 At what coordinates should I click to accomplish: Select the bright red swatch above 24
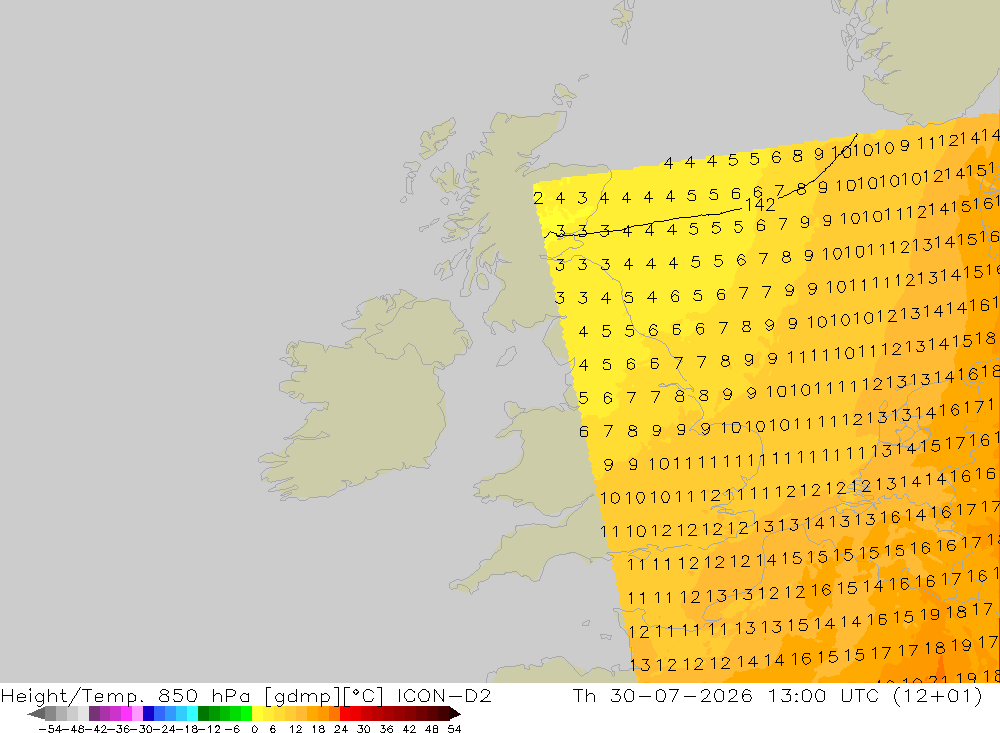(345, 714)
